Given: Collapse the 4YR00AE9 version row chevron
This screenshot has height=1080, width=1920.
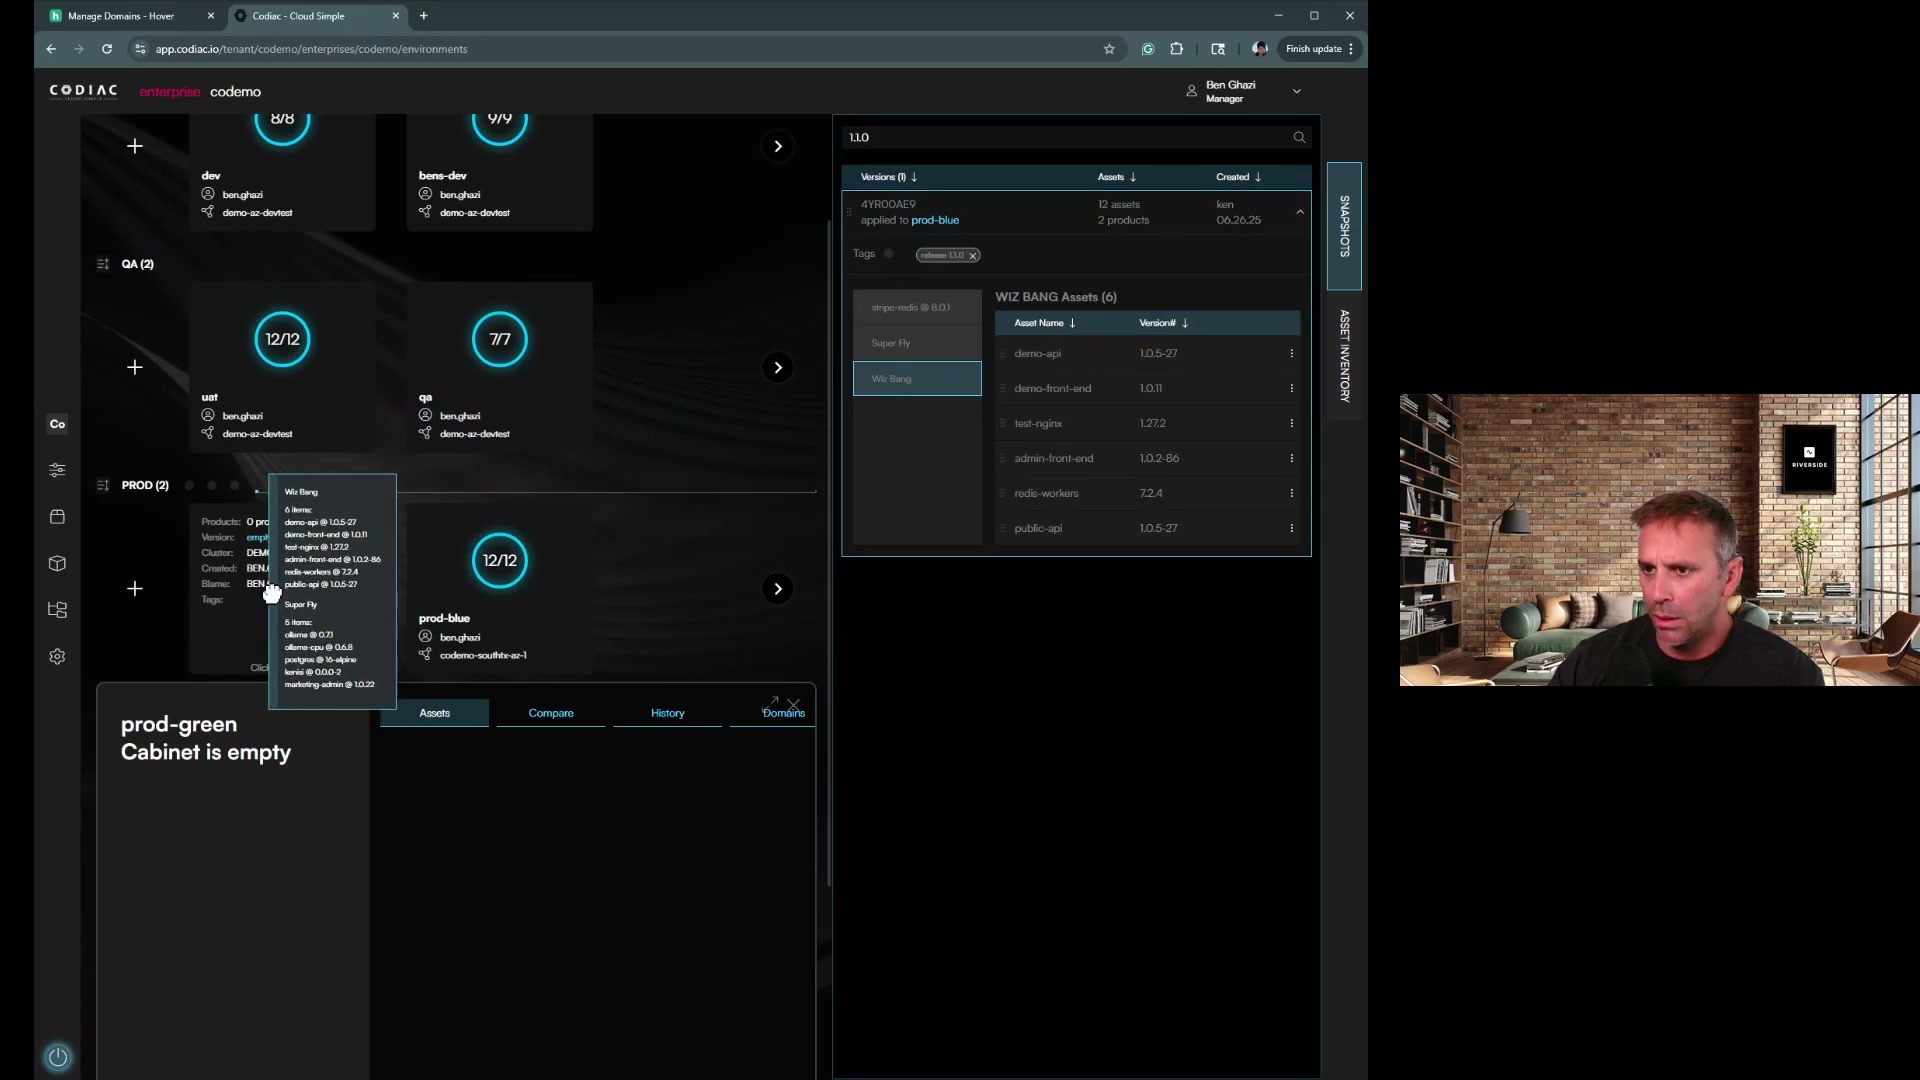Looking at the screenshot, I should tap(1300, 211).
